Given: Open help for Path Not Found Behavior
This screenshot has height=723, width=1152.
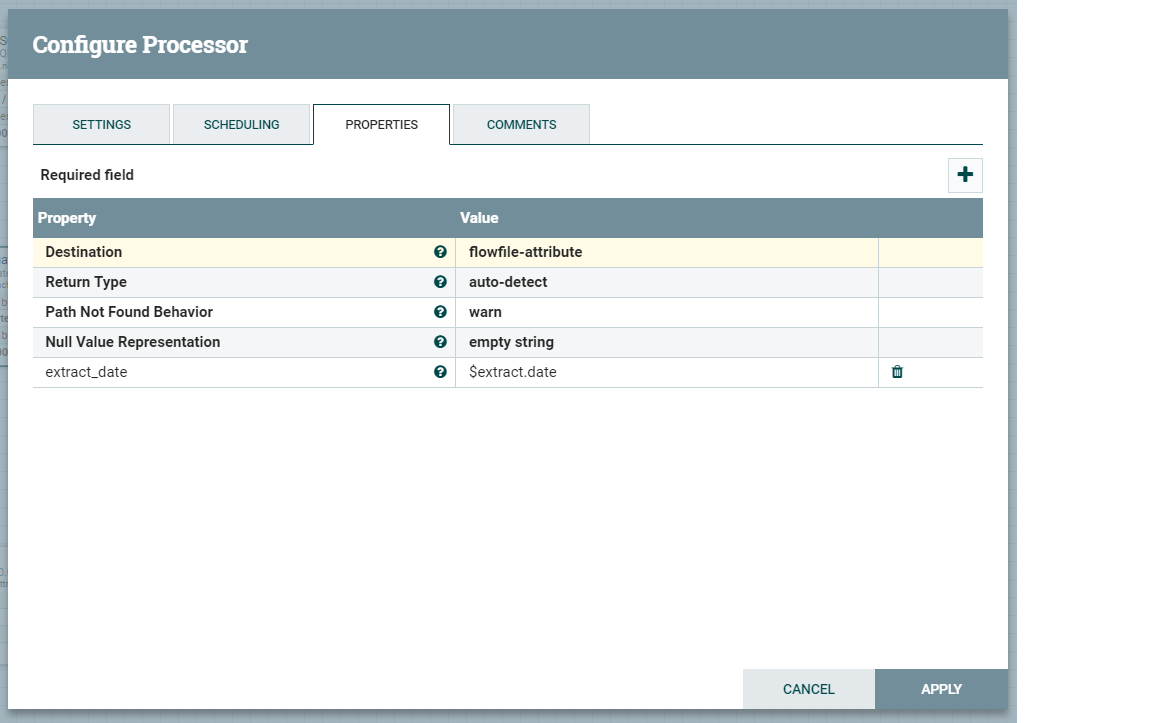Looking at the screenshot, I should 440,312.
